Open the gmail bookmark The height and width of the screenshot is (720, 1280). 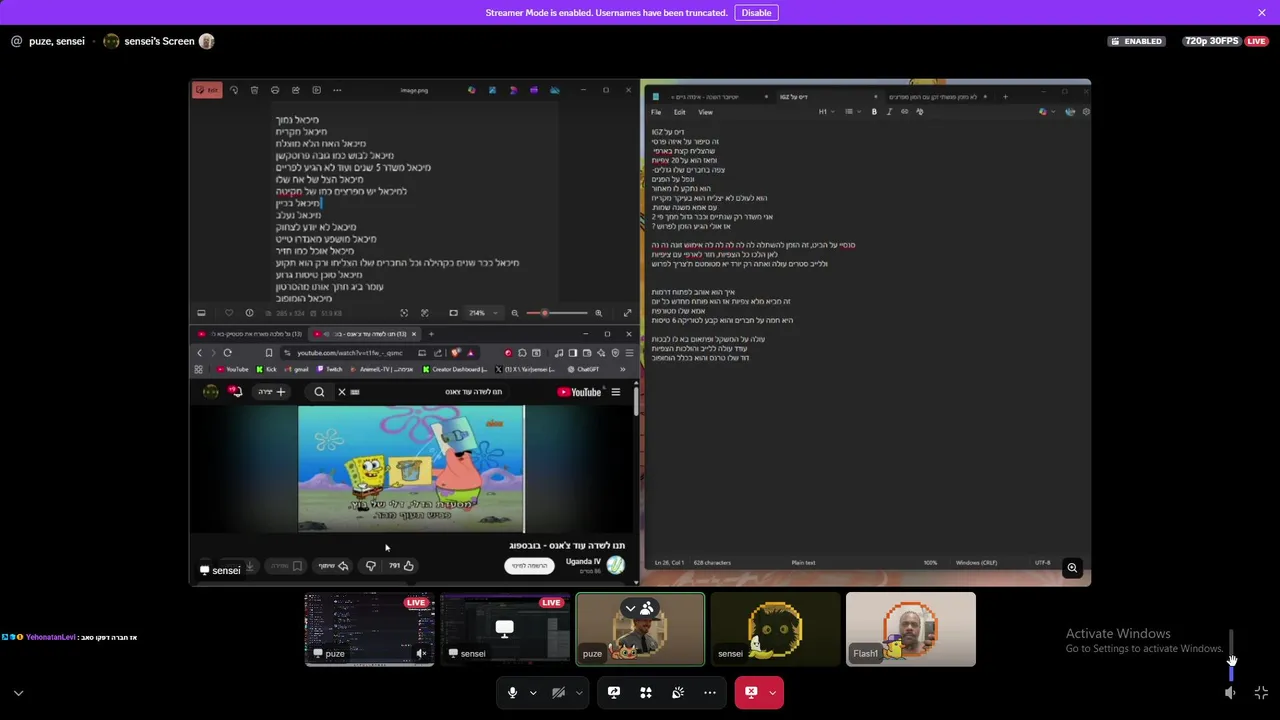click(x=297, y=369)
